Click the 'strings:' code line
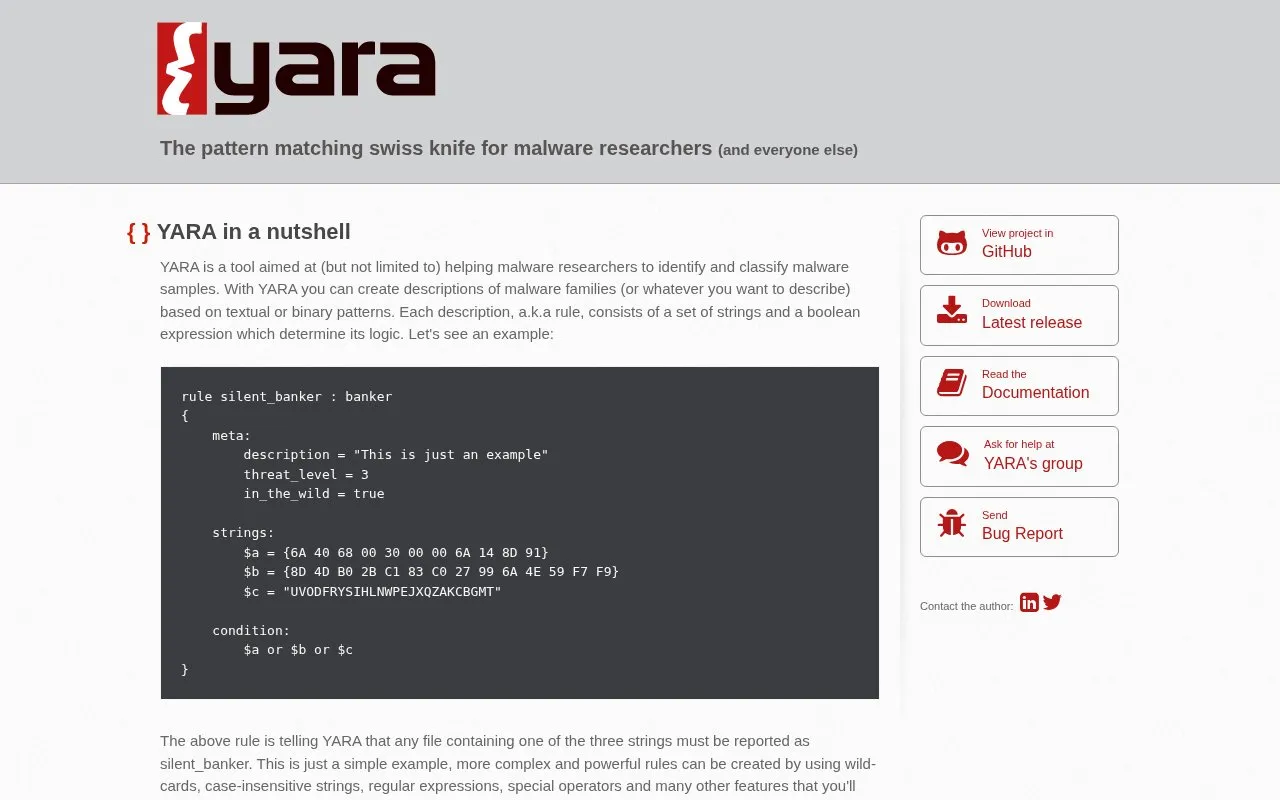1280x800 pixels. 243,532
